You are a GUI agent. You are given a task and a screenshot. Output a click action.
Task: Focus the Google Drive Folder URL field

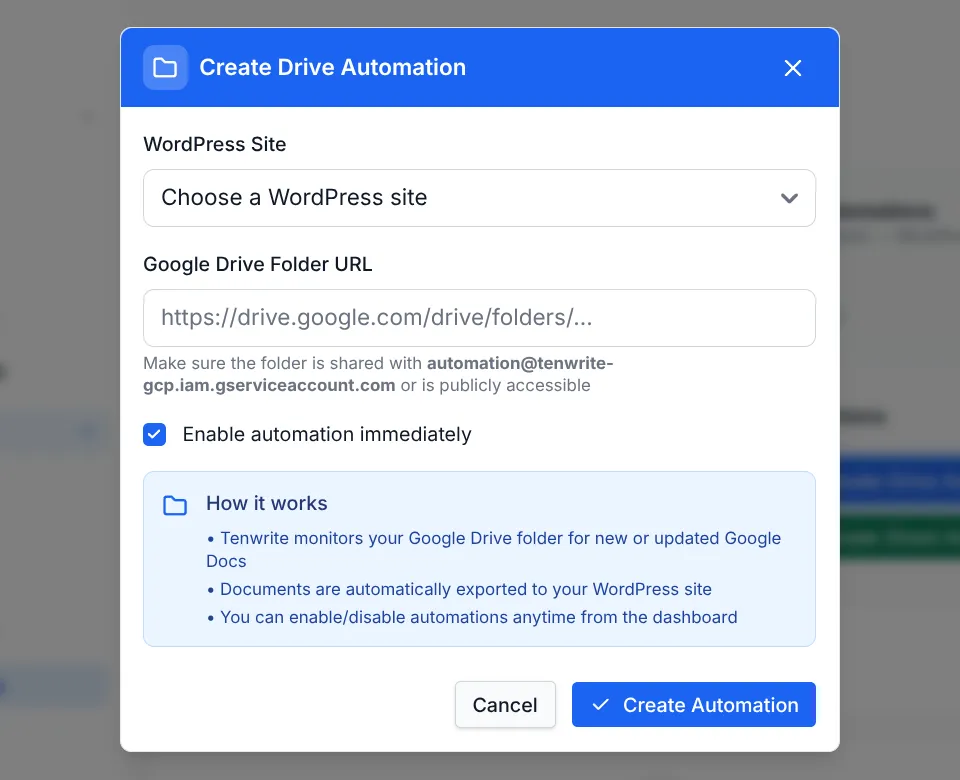pyautogui.click(x=479, y=317)
